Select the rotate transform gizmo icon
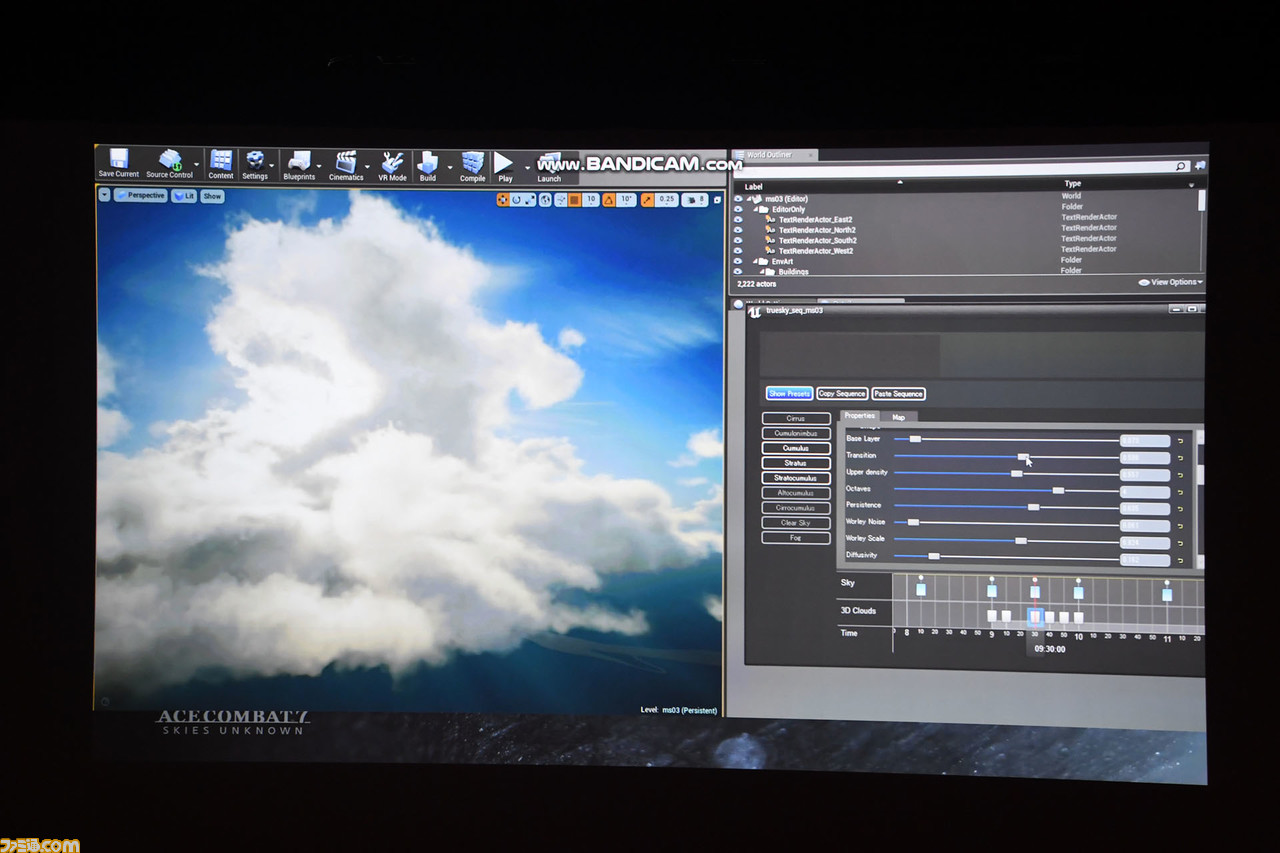1280x853 pixels. [x=517, y=200]
